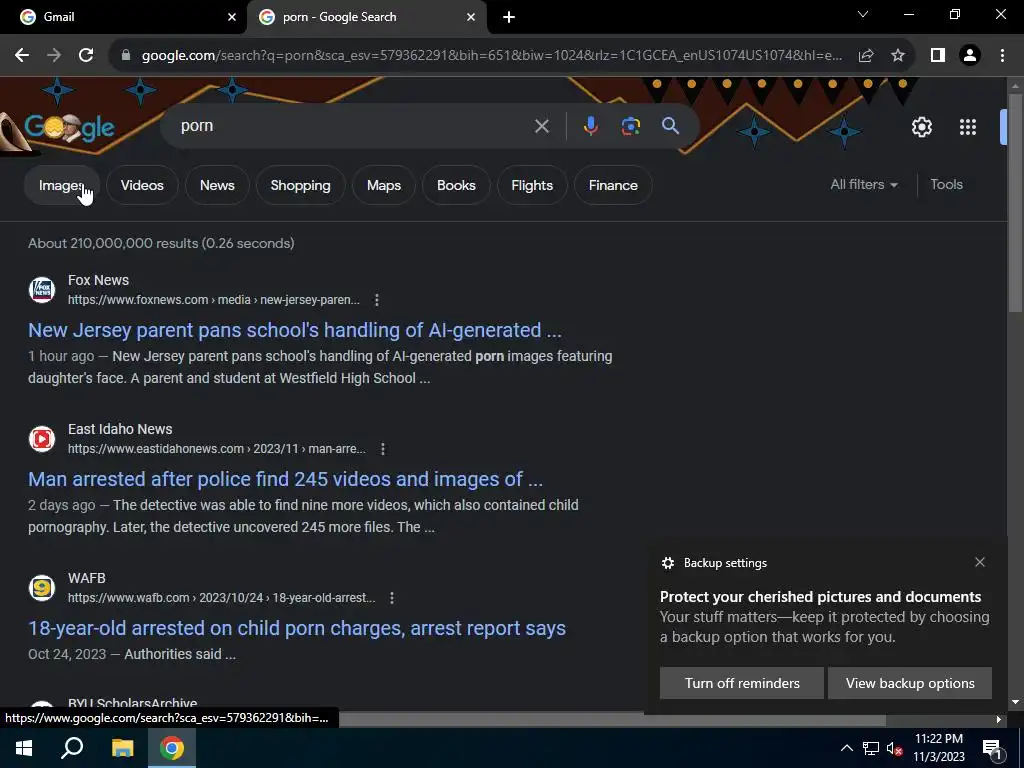Screen dimensions: 1024x768
Task: Click the WAFB site favicon
Action: click(x=42, y=588)
